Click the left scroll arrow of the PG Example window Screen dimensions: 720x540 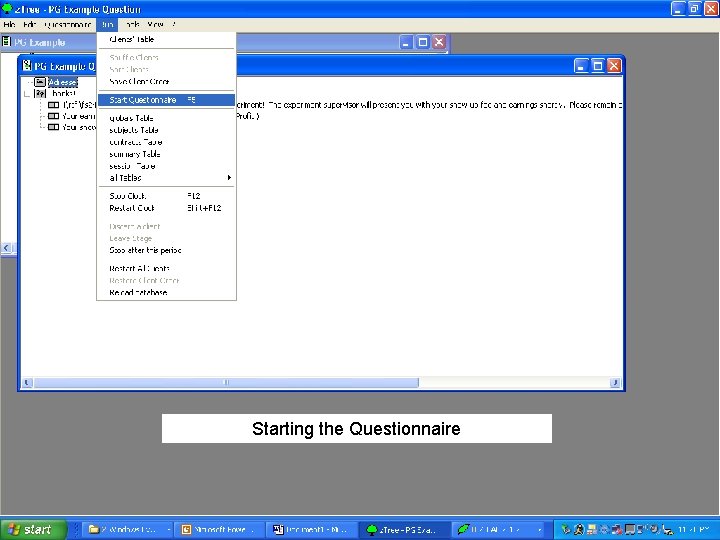(6, 248)
